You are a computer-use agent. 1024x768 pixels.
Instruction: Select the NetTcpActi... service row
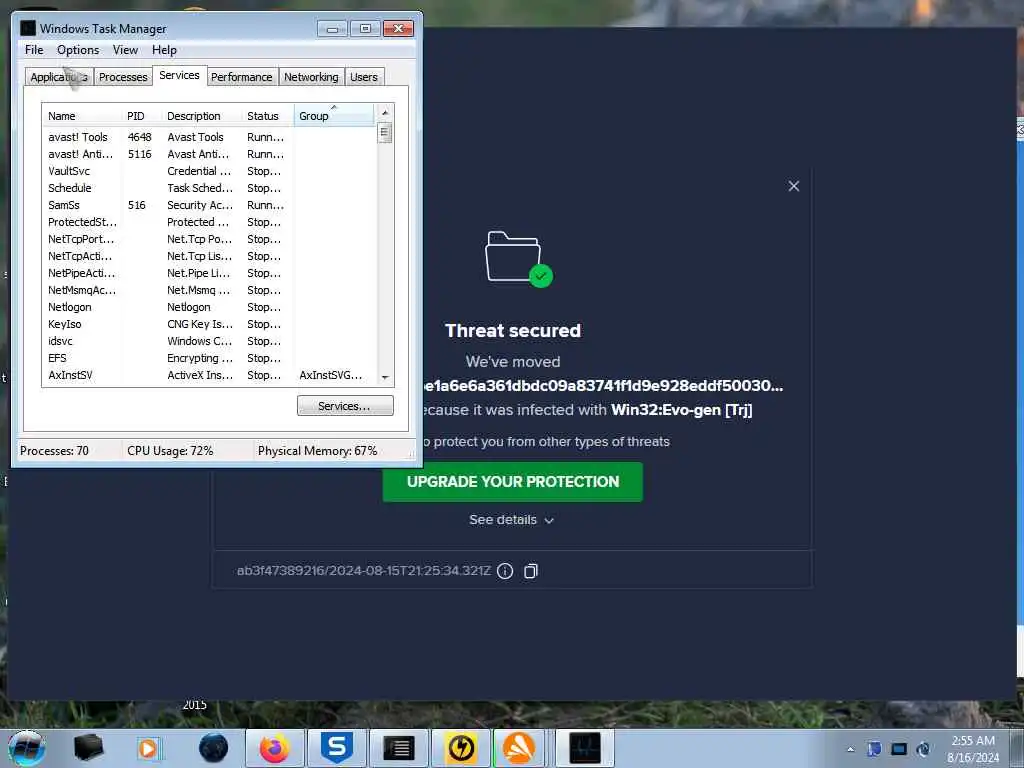coord(209,256)
